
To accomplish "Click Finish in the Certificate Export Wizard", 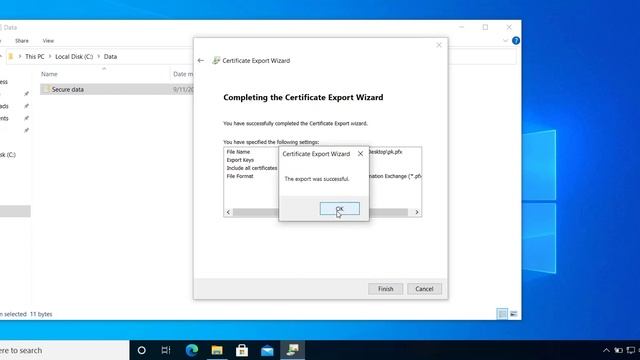I will click(385, 289).
